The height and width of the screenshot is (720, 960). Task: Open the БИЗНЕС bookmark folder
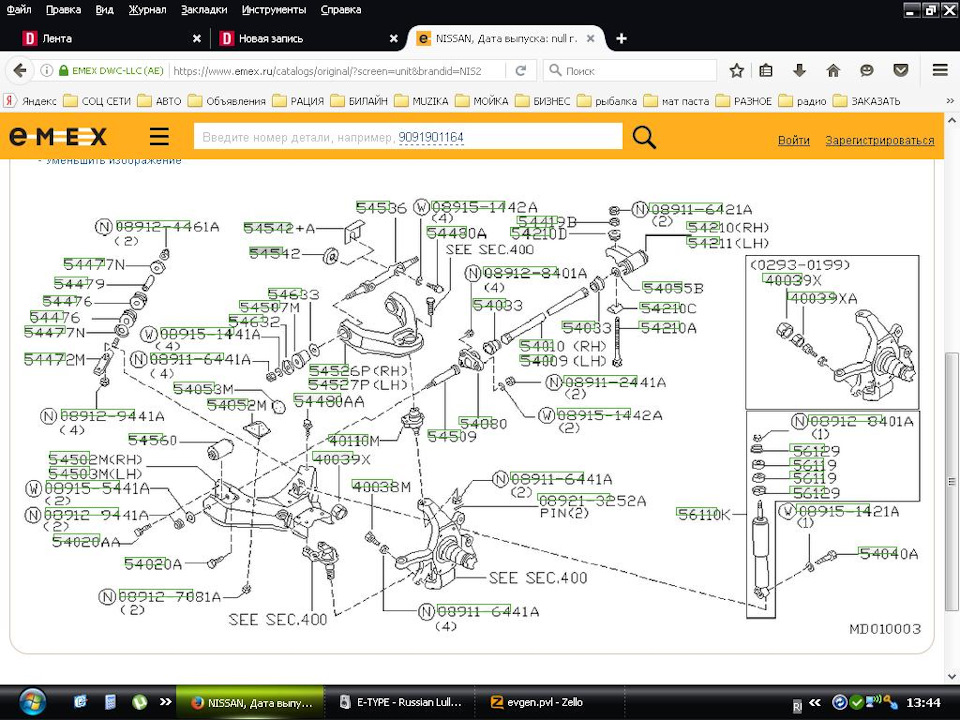[x=542, y=100]
